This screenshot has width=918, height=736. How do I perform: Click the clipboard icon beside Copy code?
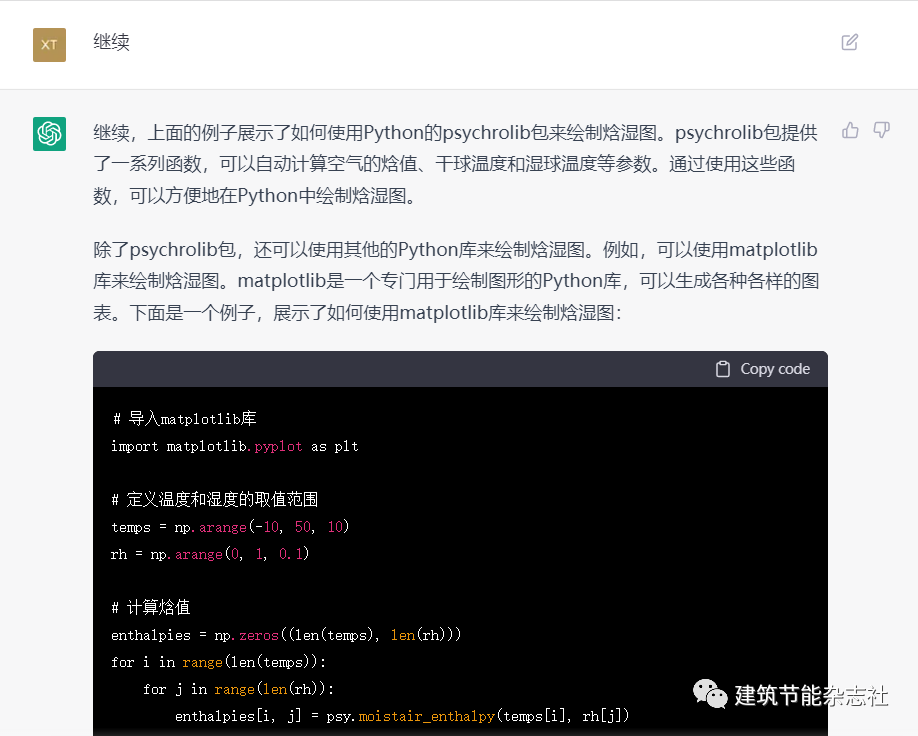pos(721,368)
